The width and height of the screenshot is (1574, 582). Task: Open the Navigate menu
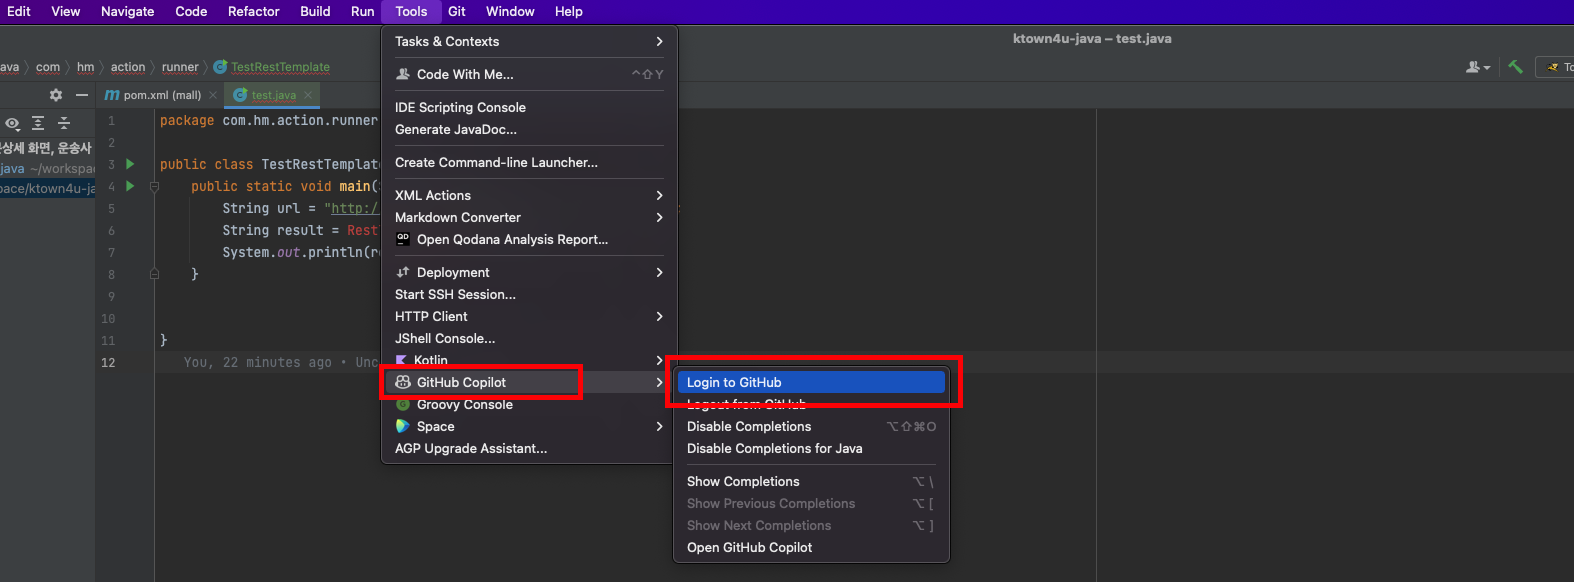pyautogui.click(x=128, y=11)
